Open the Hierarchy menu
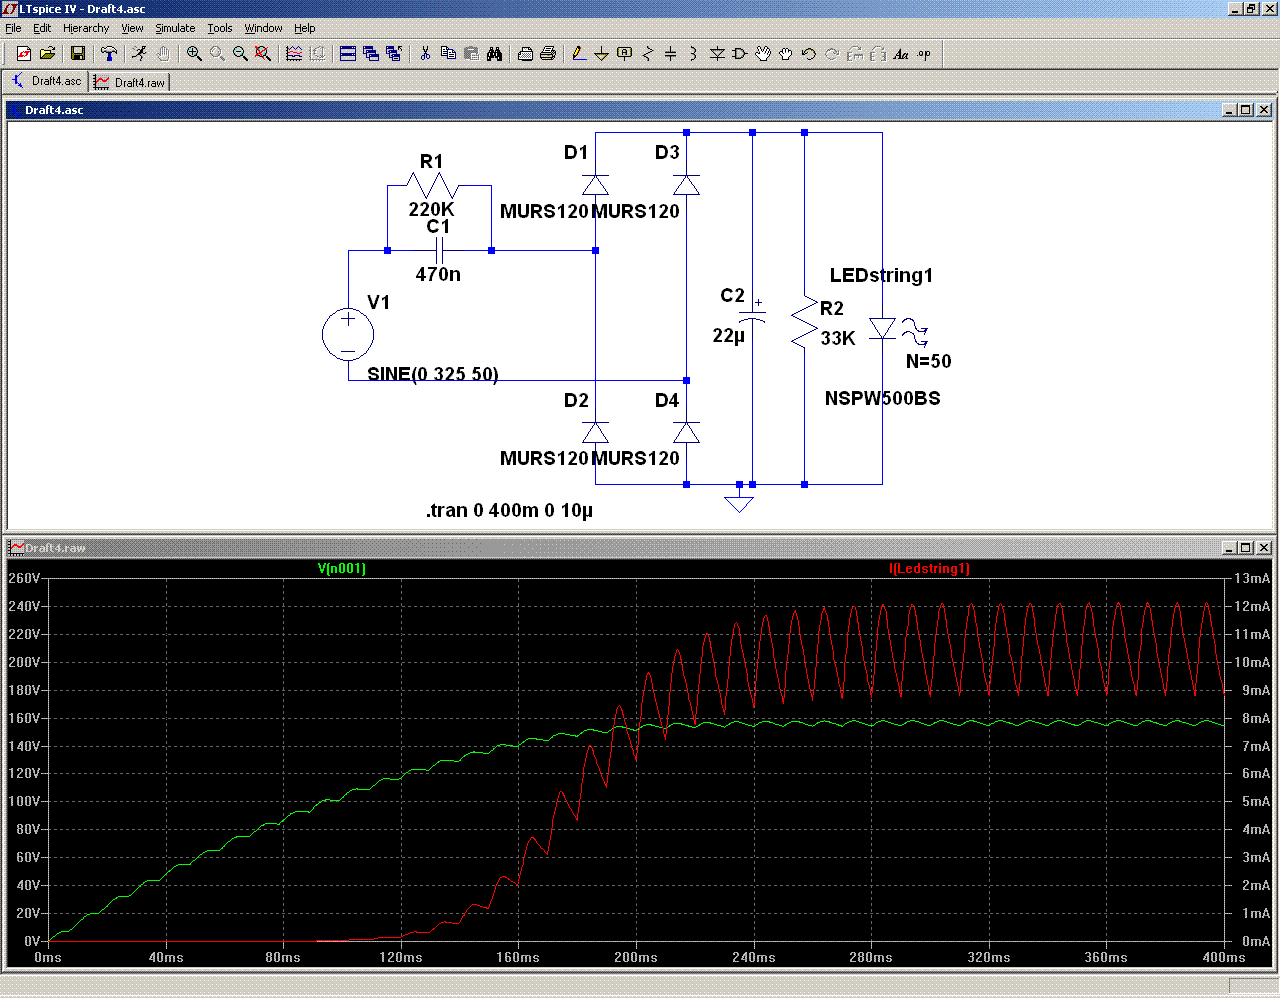The image size is (1280, 998). point(86,28)
